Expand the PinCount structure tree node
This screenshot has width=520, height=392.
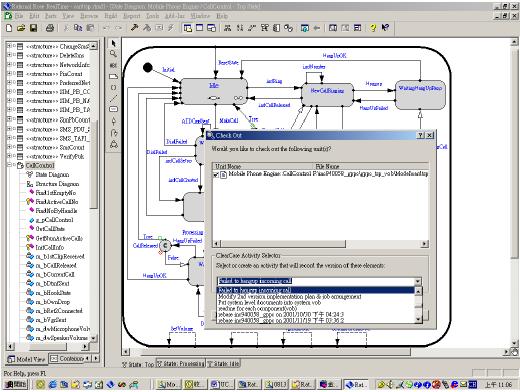tap(9, 73)
